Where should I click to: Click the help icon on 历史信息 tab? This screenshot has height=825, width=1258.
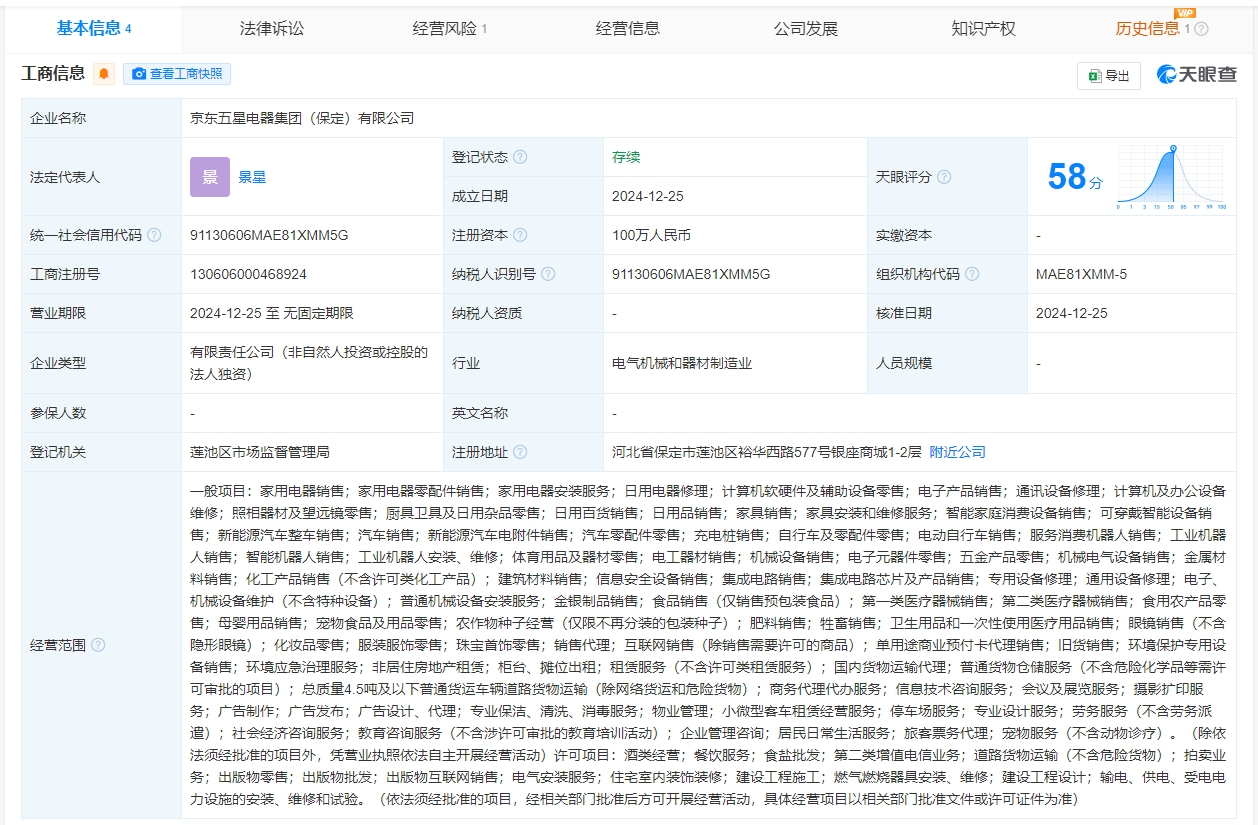click(x=1201, y=29)
